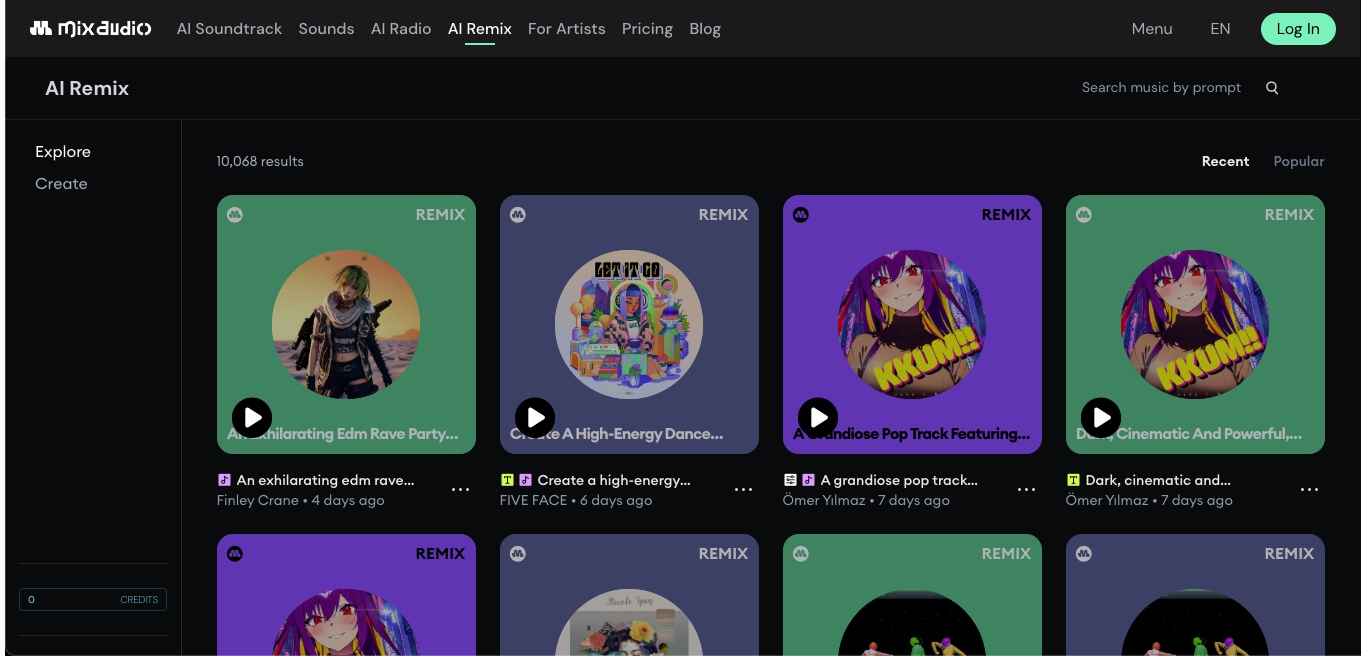Play the High-Energy Dance remix
Viewport: 1361px width, 656px height.
click(x=535, y=417)
